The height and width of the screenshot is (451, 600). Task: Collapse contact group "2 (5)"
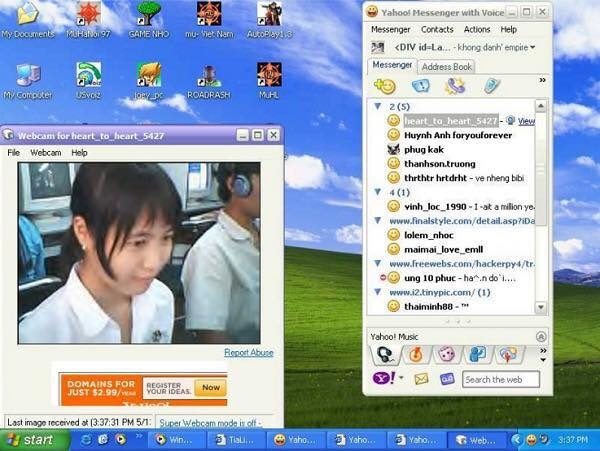click(378, 106)
